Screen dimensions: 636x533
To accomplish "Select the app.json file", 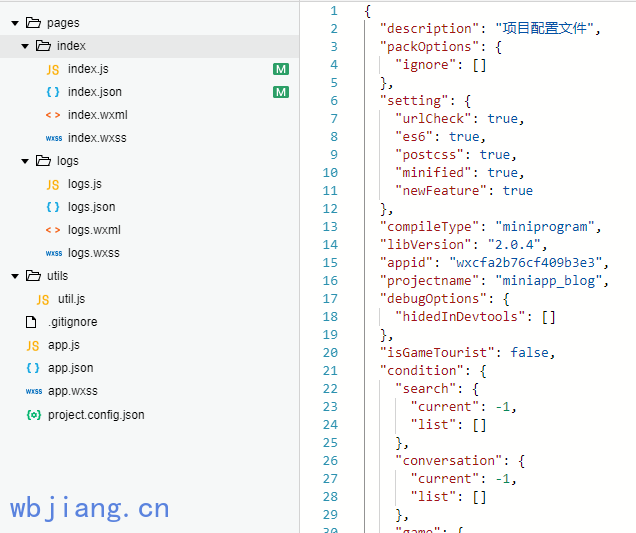I will pos(70,368).
